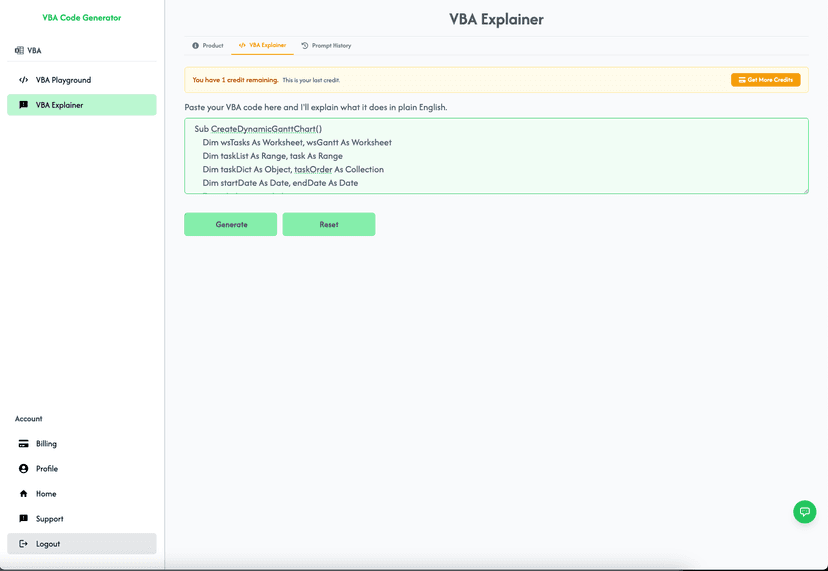Open VBA Playground from the sidebar
This screenshot has height=571, width=828.
[63, 80]
